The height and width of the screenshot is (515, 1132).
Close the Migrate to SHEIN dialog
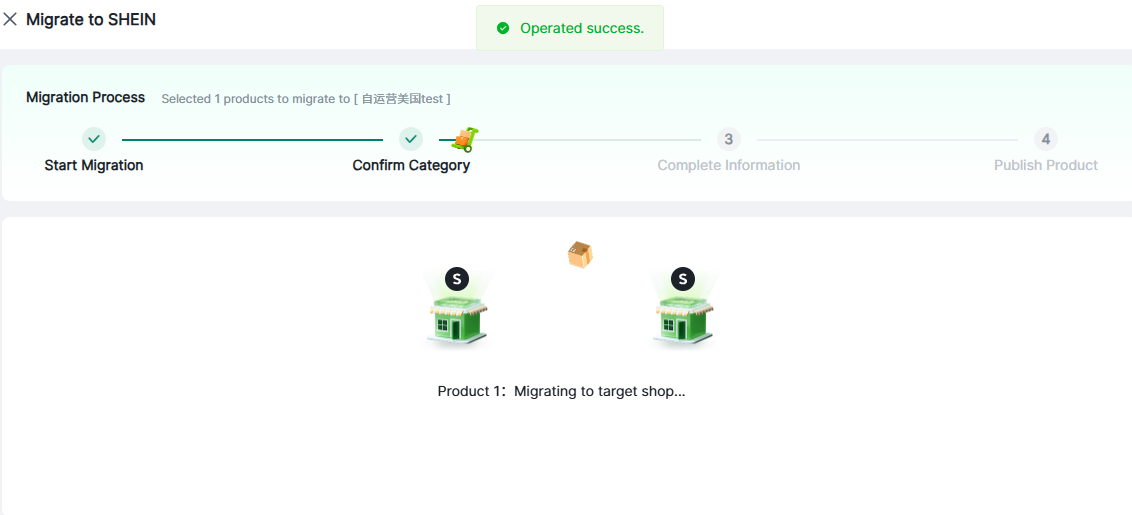click(x=10, y=19)
